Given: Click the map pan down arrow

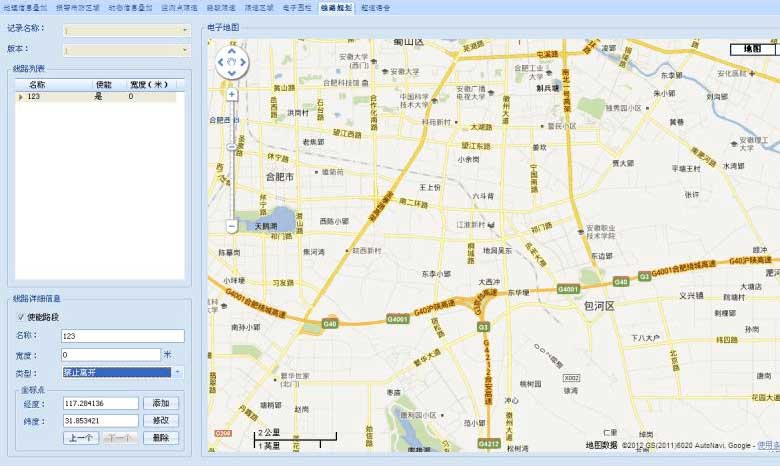Looking at the screenshot, I should coord(232,75).
